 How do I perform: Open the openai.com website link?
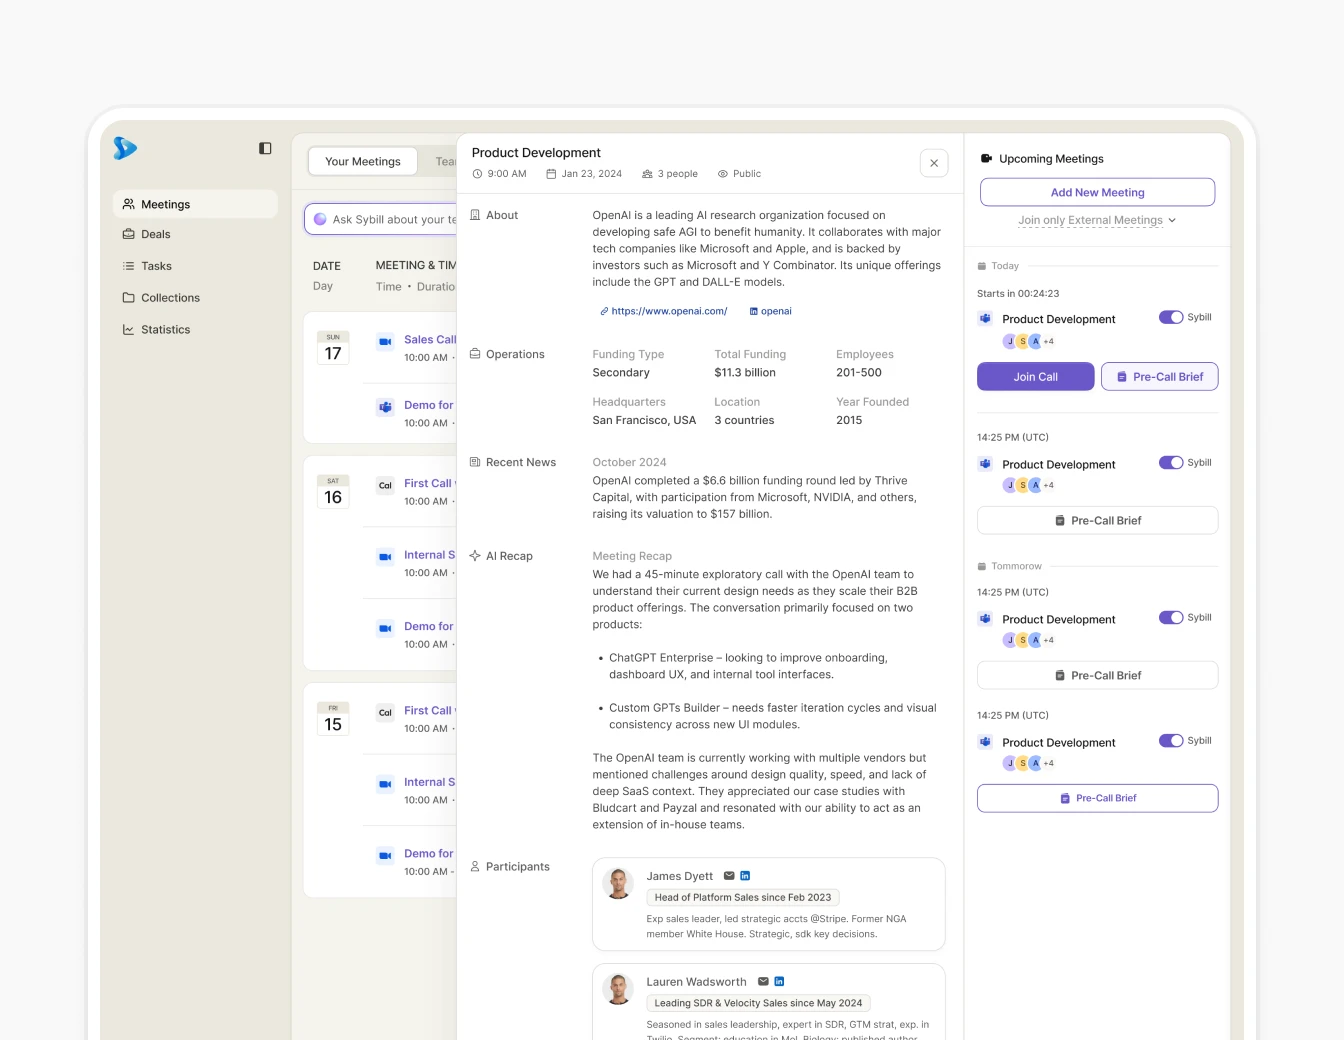click(664, 311)
